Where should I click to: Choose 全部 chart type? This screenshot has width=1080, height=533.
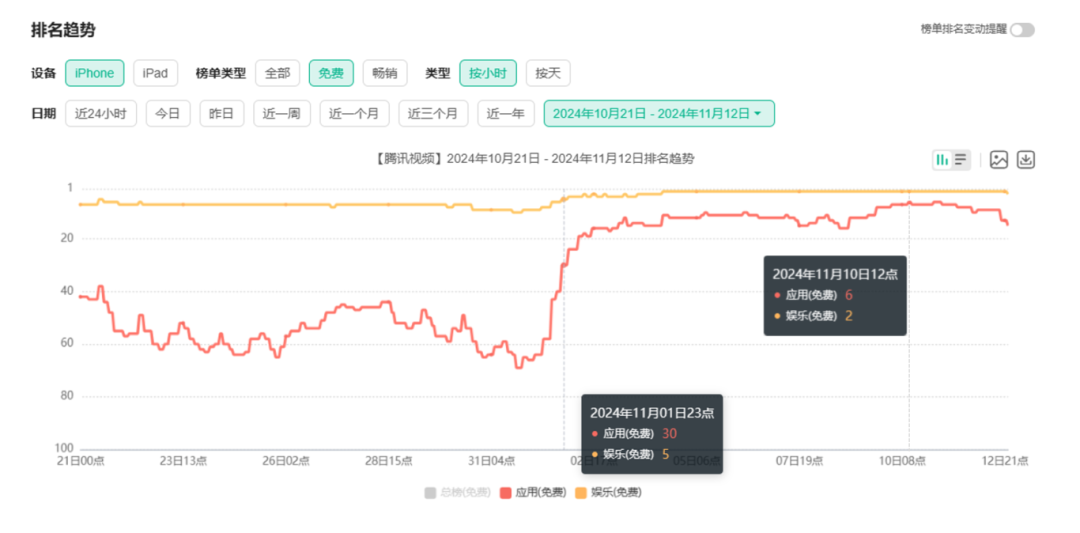278,73
